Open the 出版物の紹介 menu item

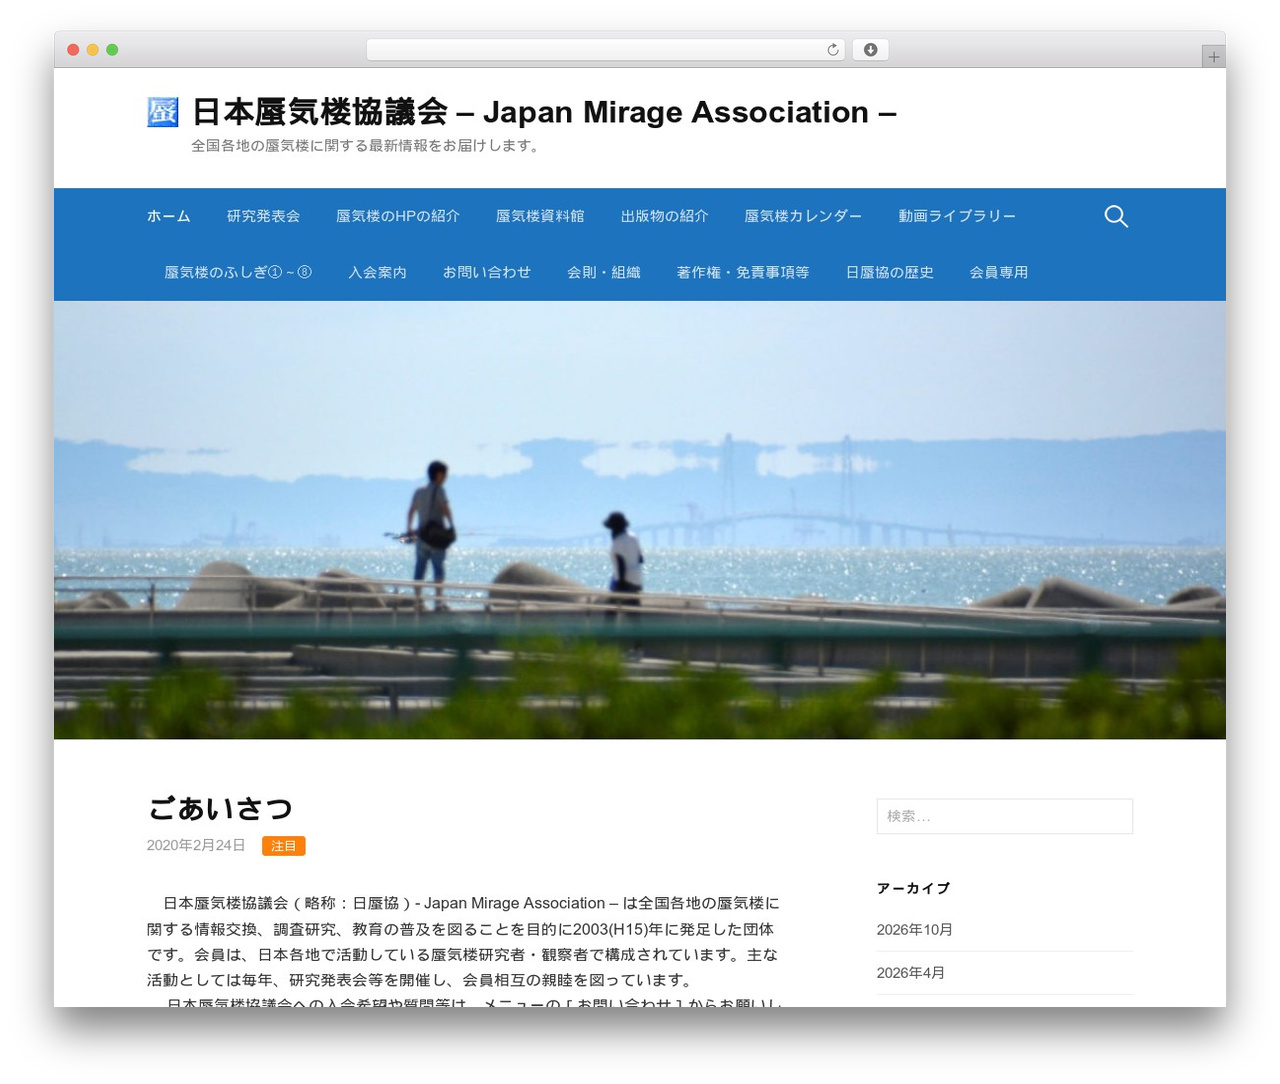coord(664,216)
